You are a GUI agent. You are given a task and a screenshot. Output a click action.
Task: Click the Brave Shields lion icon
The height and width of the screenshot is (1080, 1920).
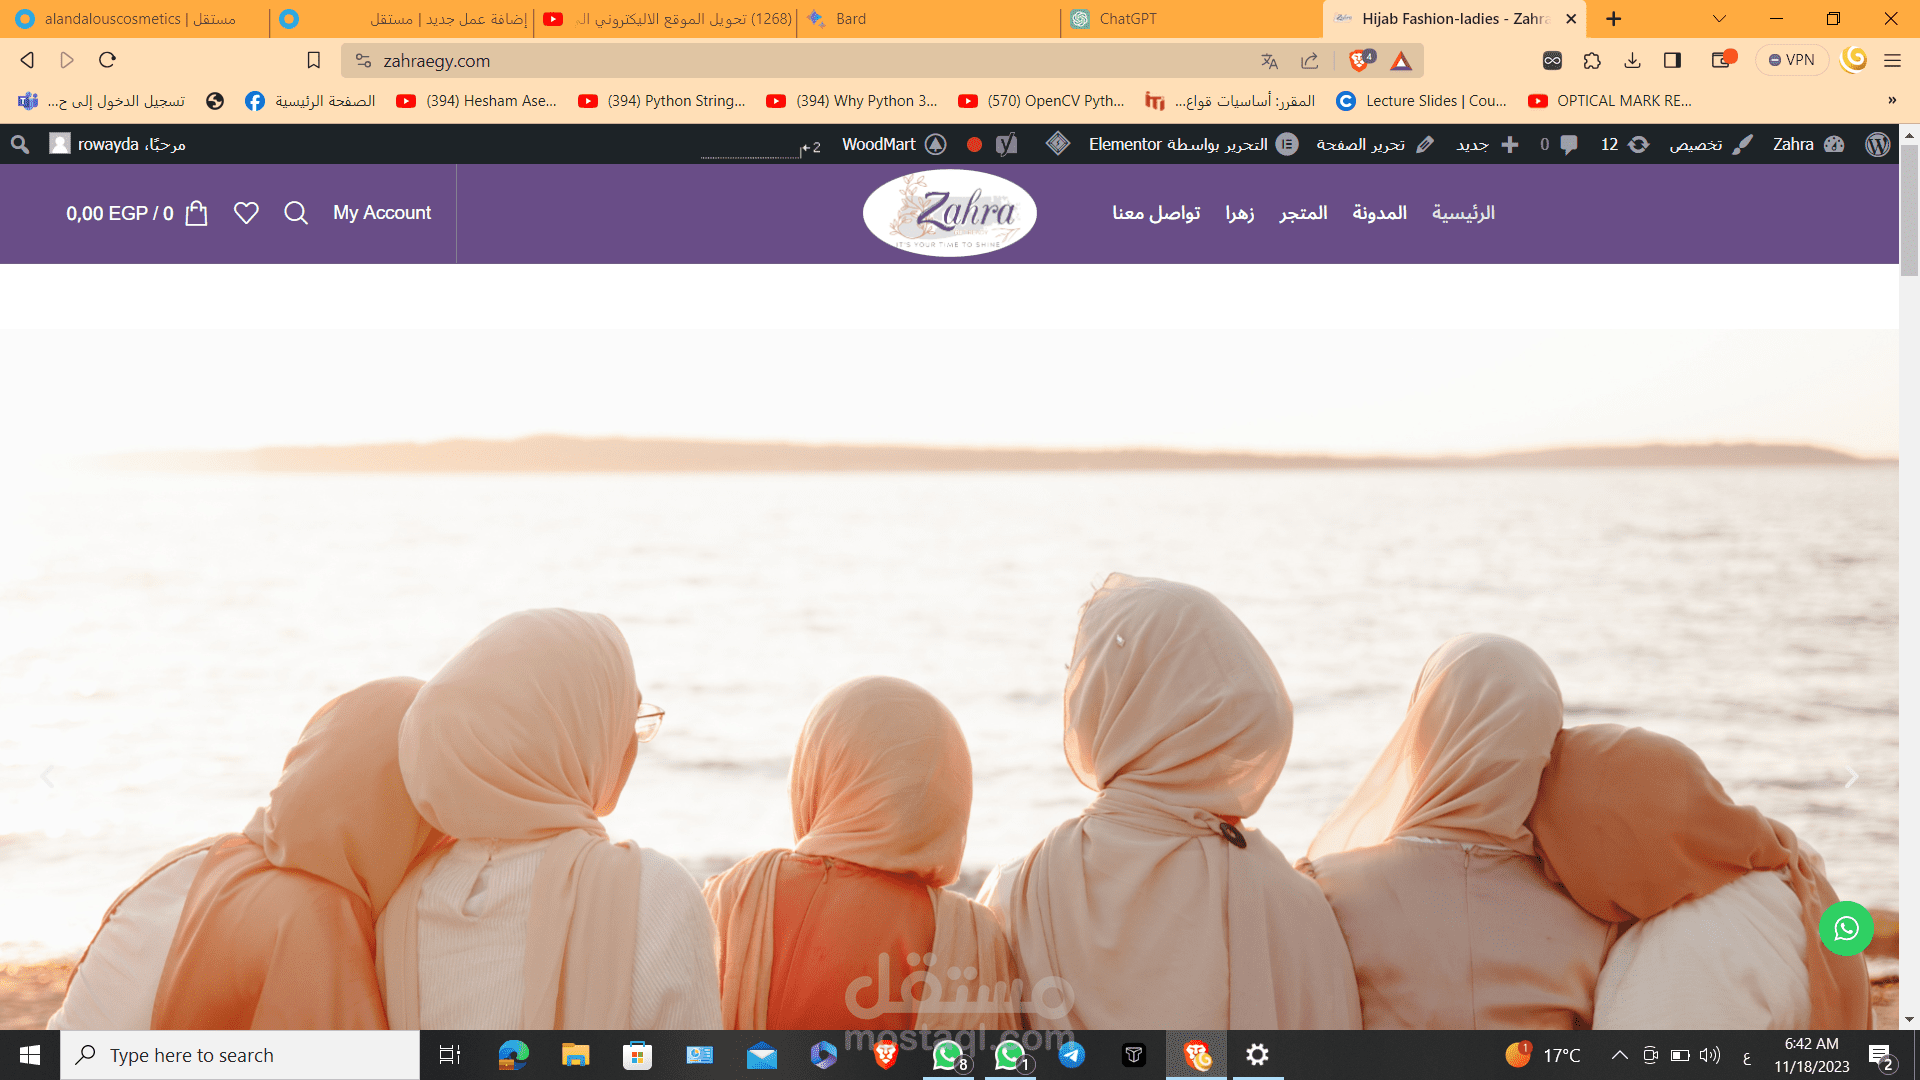coord(1359,61)
